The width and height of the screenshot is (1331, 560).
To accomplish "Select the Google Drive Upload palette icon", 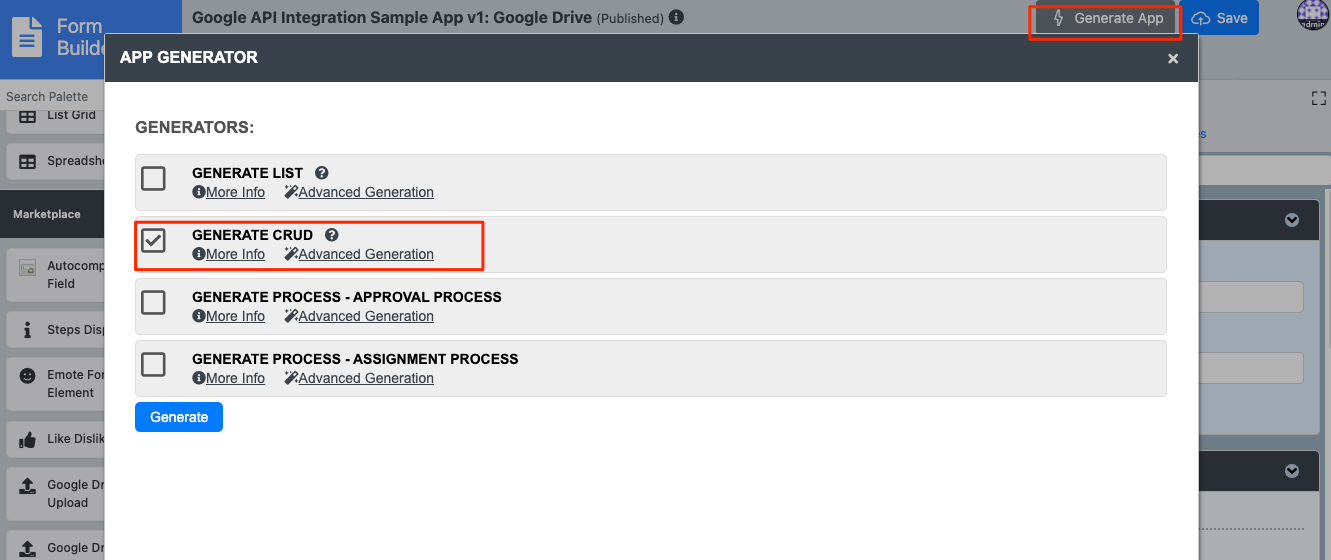I will pos(28,486).
